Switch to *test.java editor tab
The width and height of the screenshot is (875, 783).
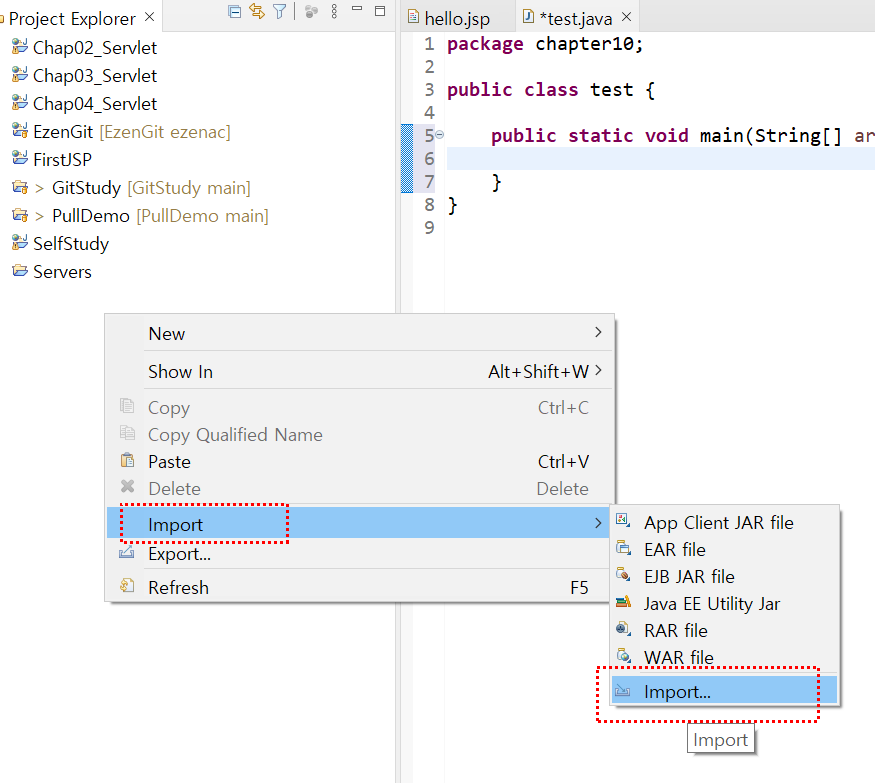[575, 19]
